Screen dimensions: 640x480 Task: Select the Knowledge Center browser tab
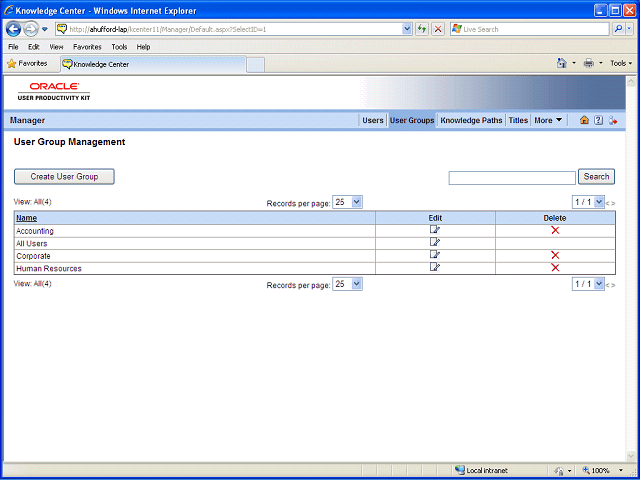point(153,64)
